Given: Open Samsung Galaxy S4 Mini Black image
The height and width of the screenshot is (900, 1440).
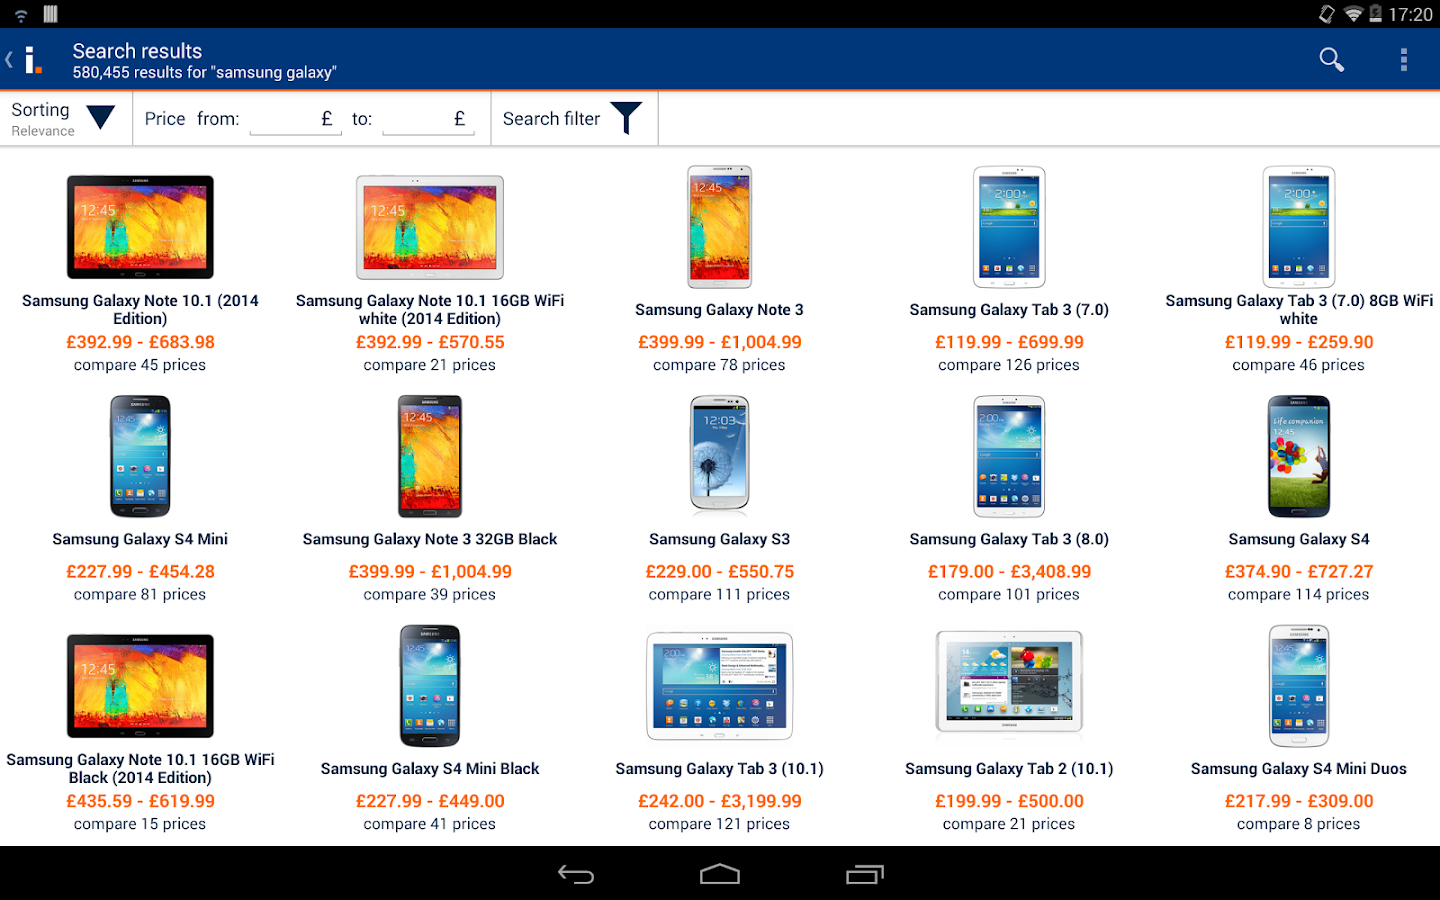Looking at the screenshot, I should (x=430, y=686).
